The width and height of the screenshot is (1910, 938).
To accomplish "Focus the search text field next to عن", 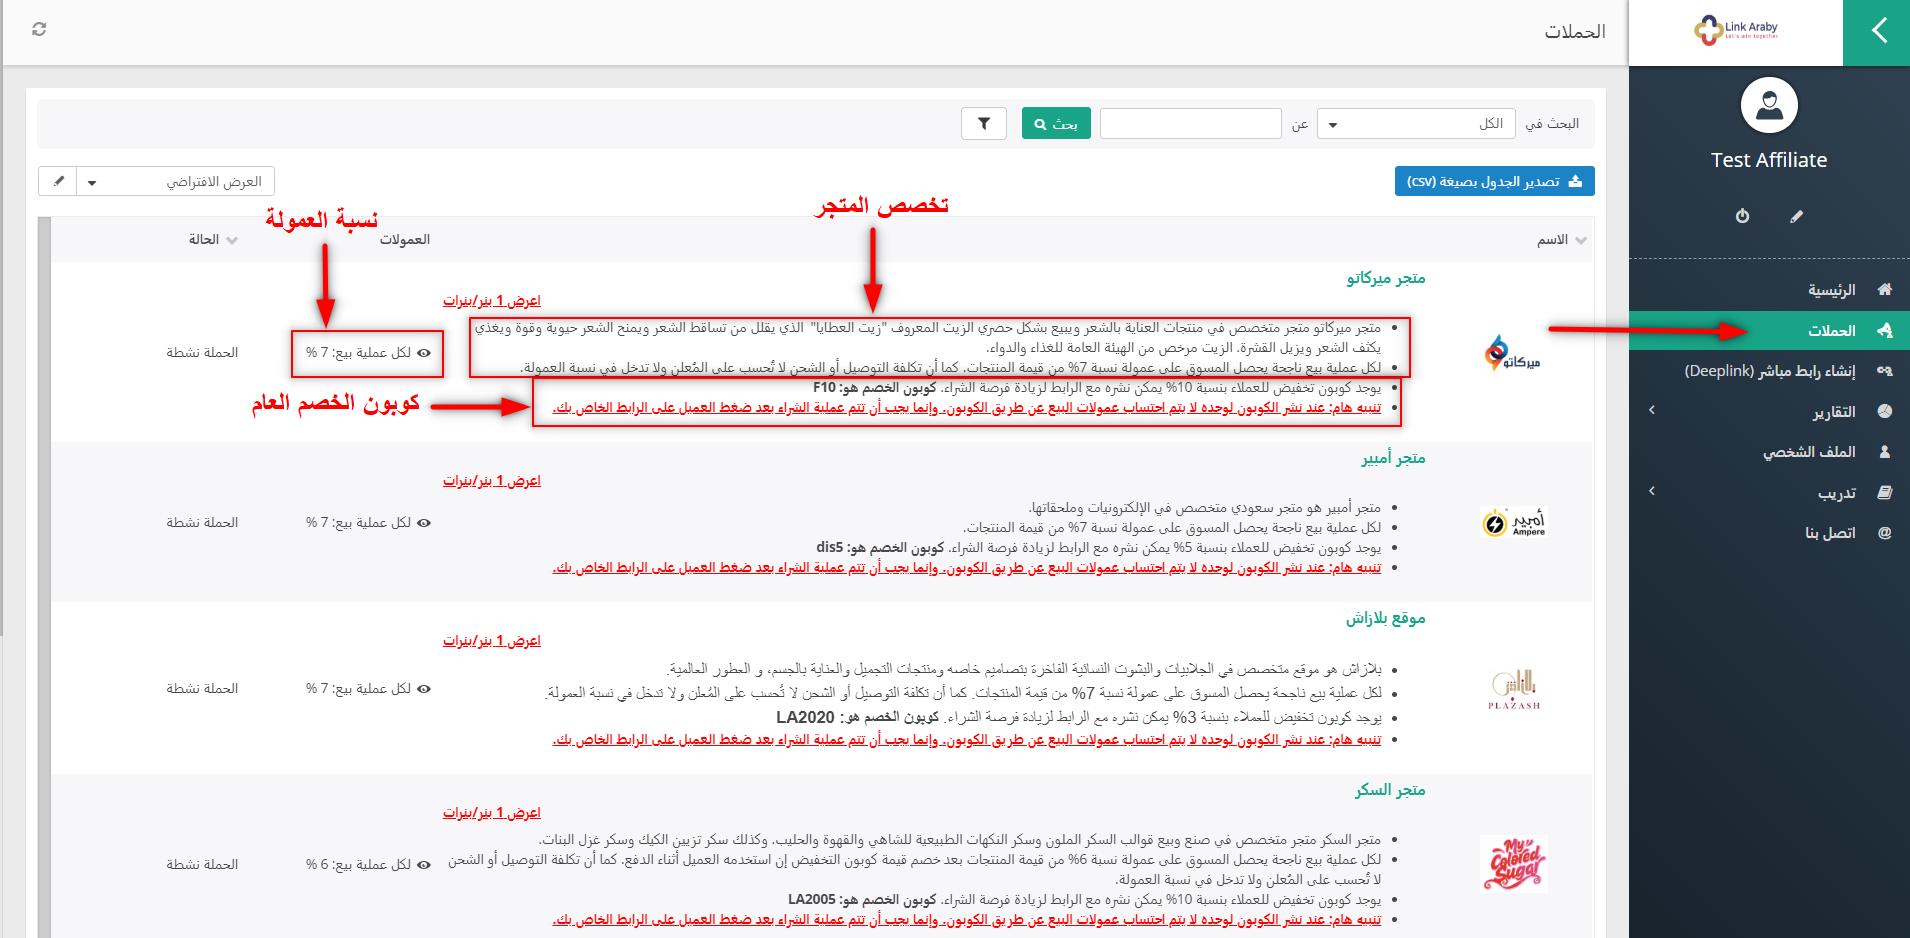I will [x=1190, y=124].
